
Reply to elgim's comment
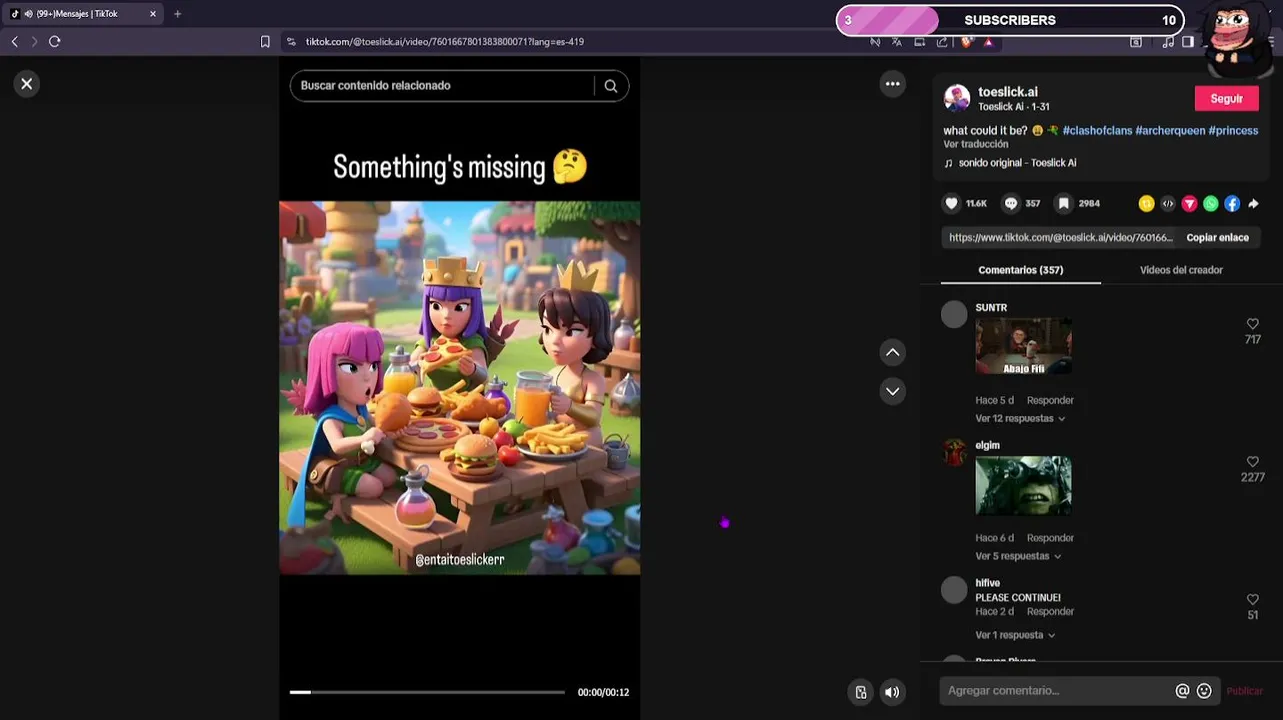(x=1050, y=538)
